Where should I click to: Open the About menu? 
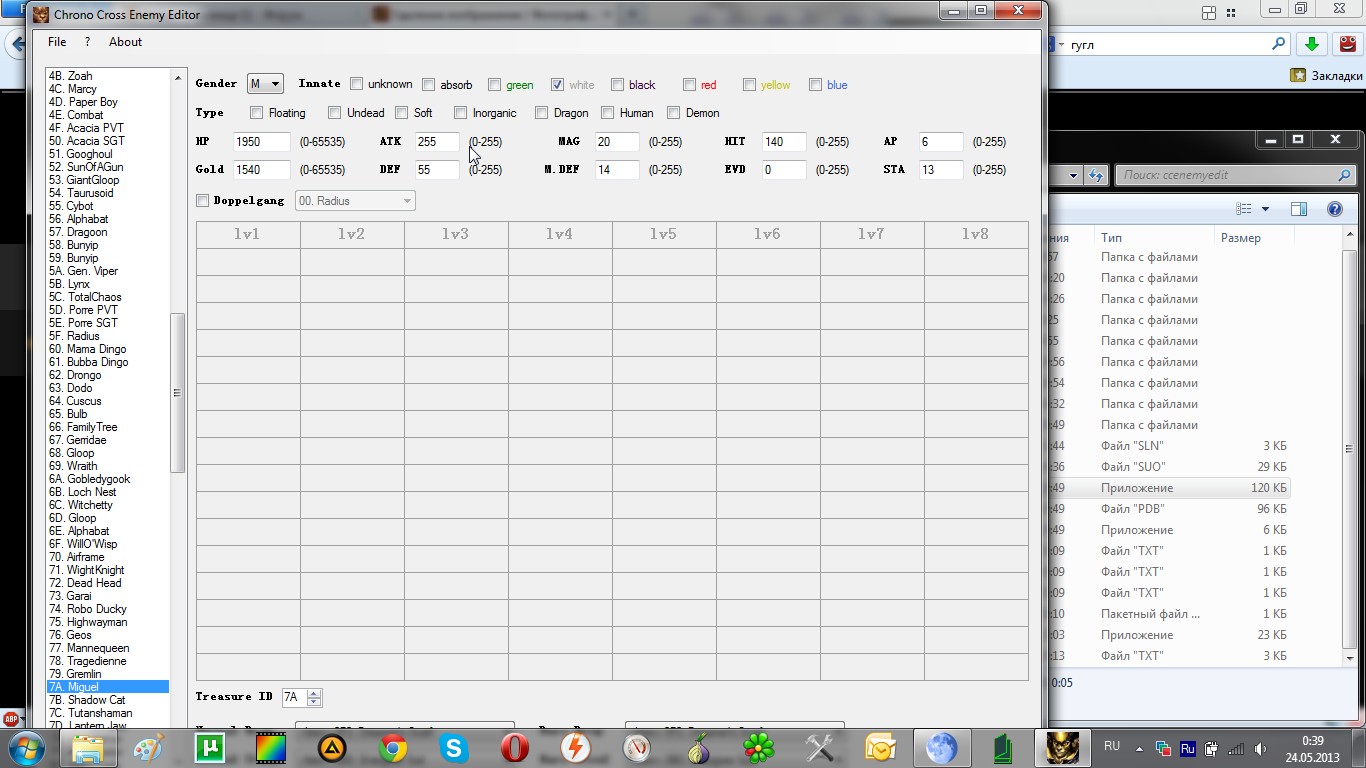(x=125, y=42)
